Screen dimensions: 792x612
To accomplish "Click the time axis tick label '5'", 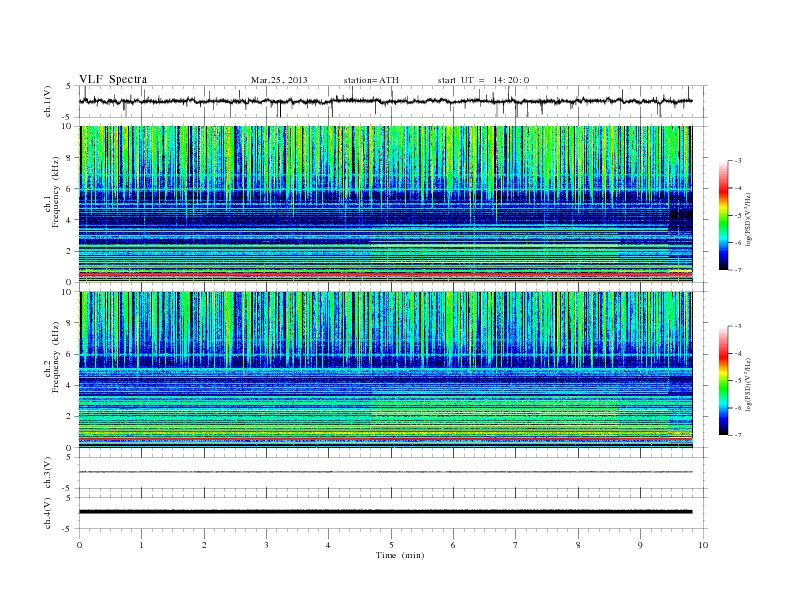I will click(x=391, y=545).
